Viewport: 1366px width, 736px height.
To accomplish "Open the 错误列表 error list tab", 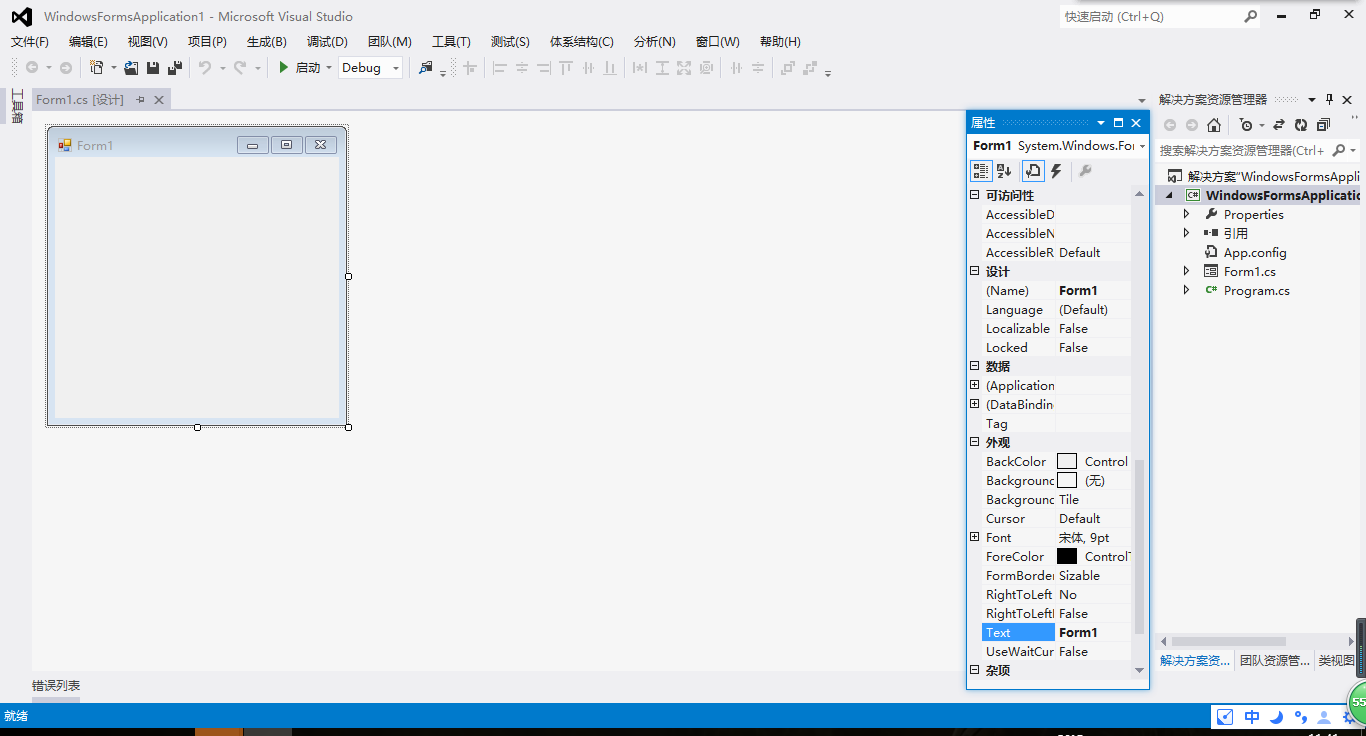I will [56, 686].
